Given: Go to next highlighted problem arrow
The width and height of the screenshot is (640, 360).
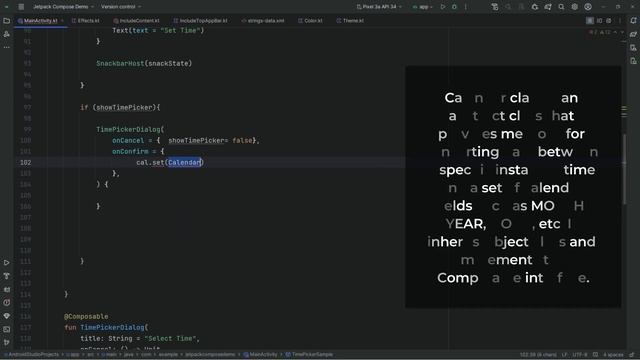Looking at the screenshot, I should (x=622, y=32).
